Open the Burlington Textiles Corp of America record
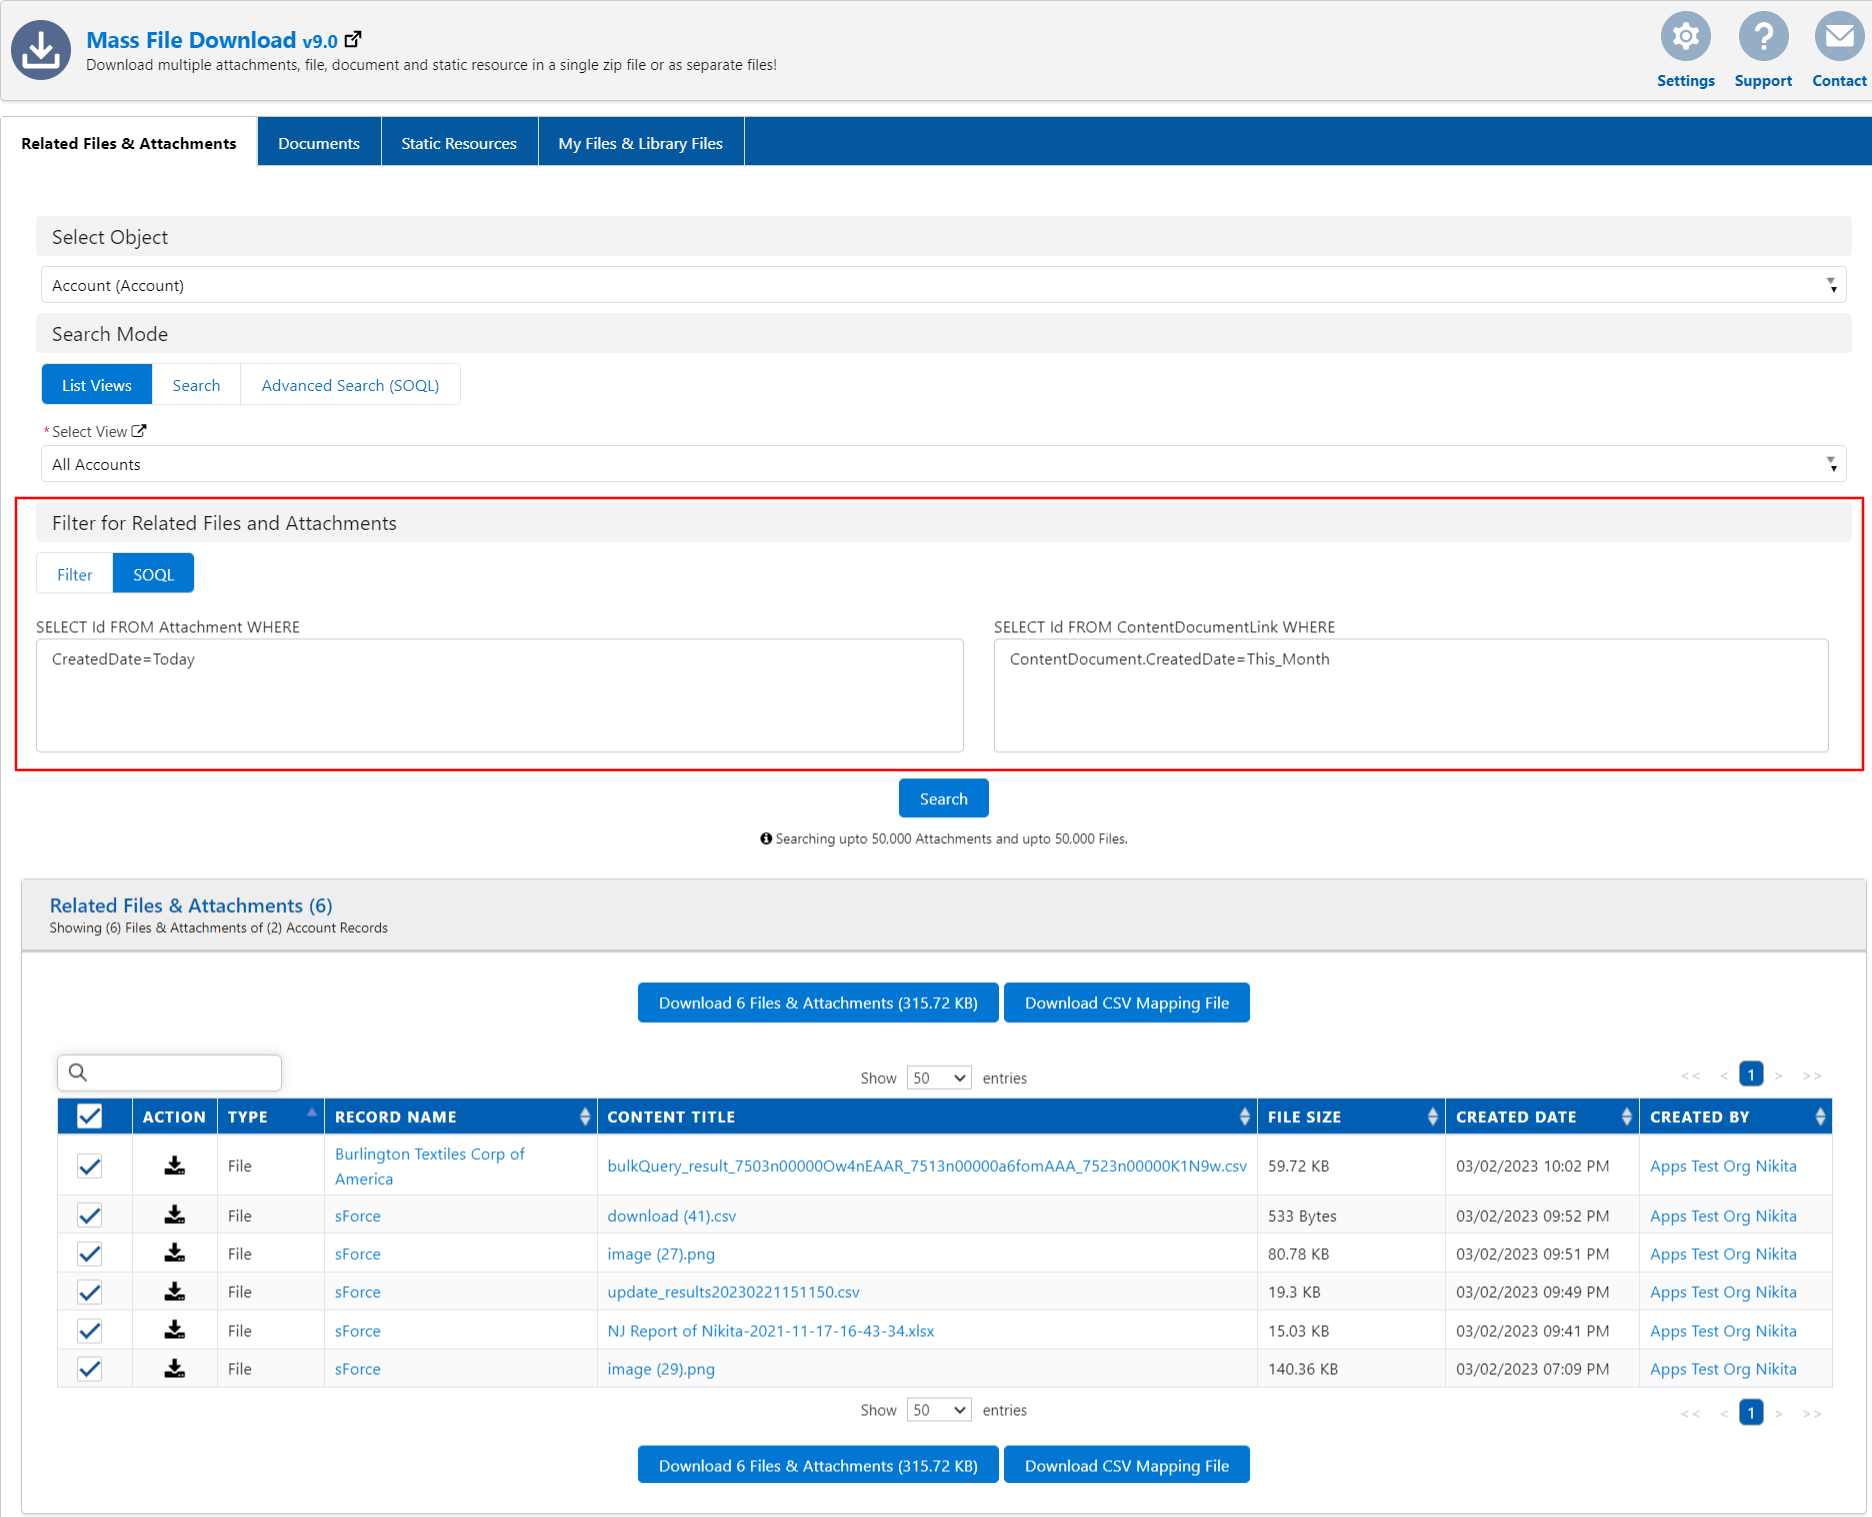The image size is (1872, 1517). [x=429, y=1166]
